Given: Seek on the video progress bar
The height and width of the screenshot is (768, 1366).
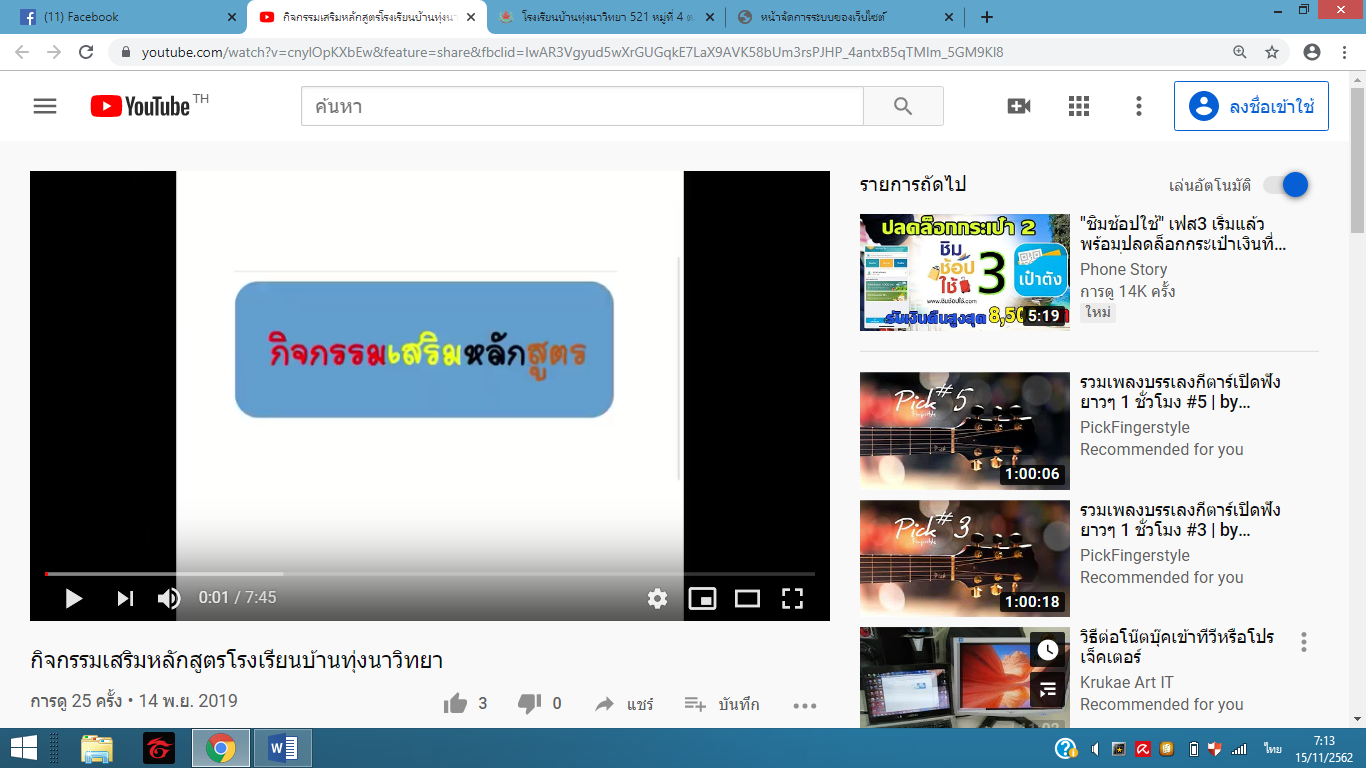Looking at the screenshot, I should coord(430,574).
